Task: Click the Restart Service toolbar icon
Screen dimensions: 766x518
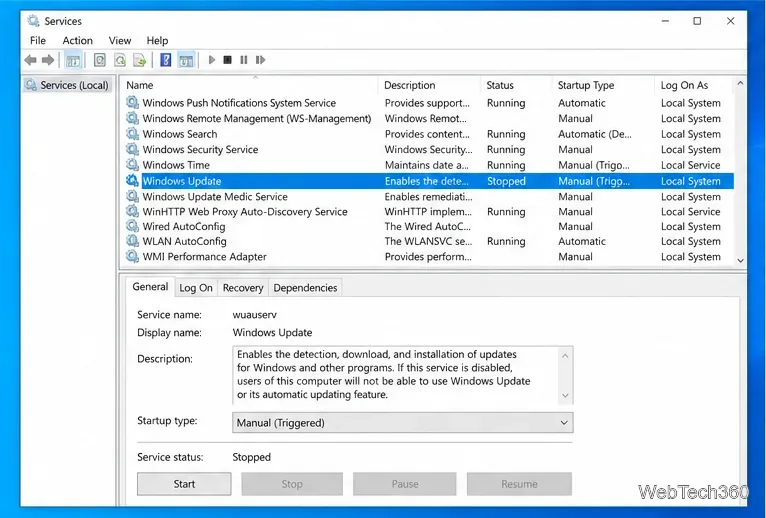Action: click(260, 60)
